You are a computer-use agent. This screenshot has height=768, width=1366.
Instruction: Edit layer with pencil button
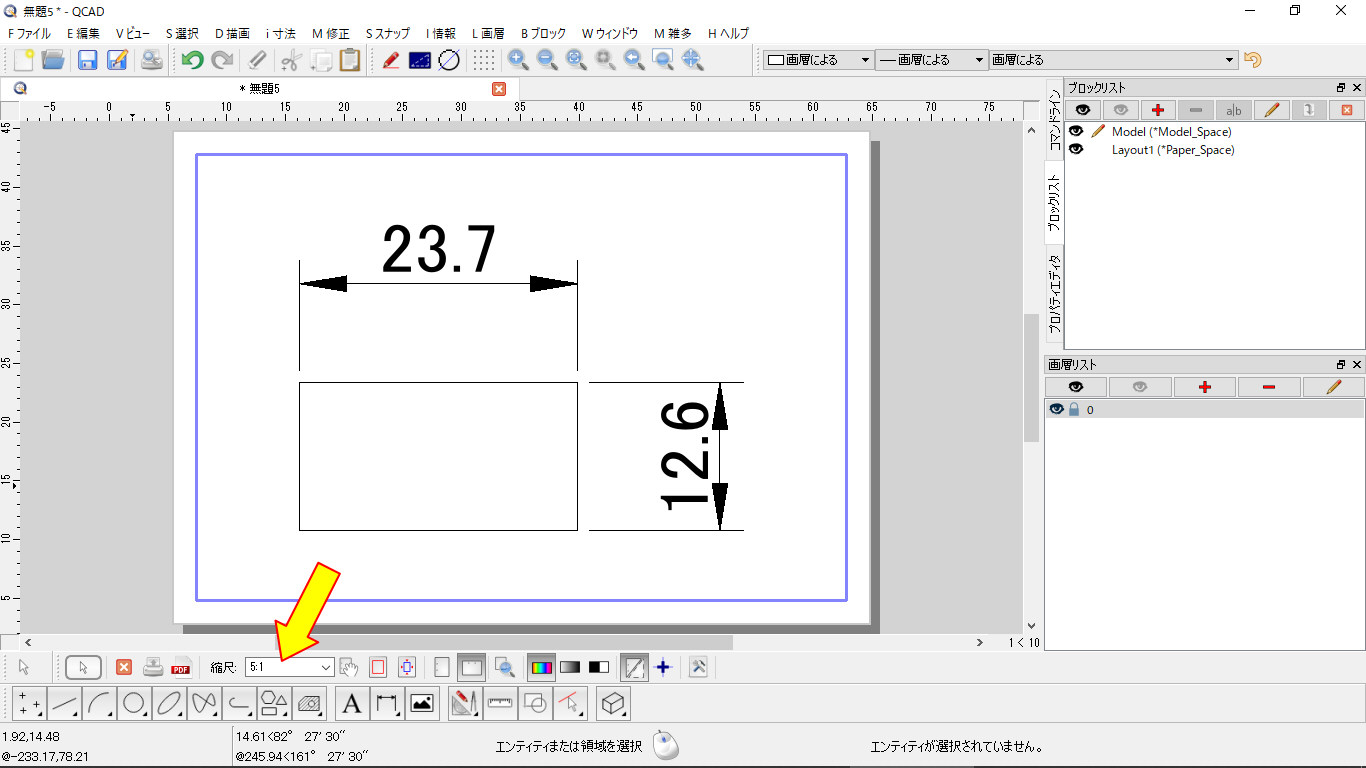point(1332,387)
